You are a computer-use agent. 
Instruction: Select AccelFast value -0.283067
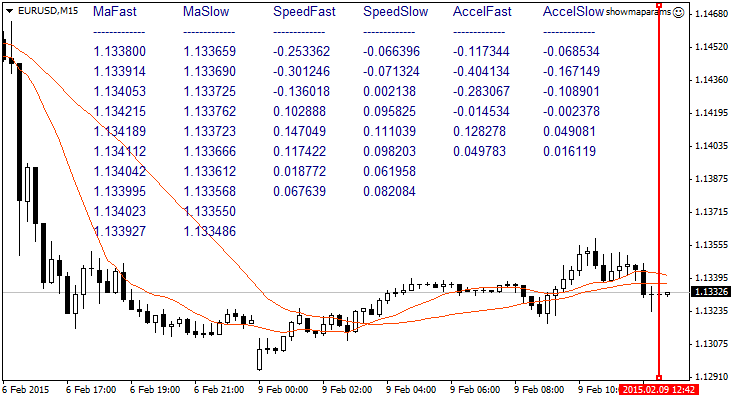pos(482,91)
